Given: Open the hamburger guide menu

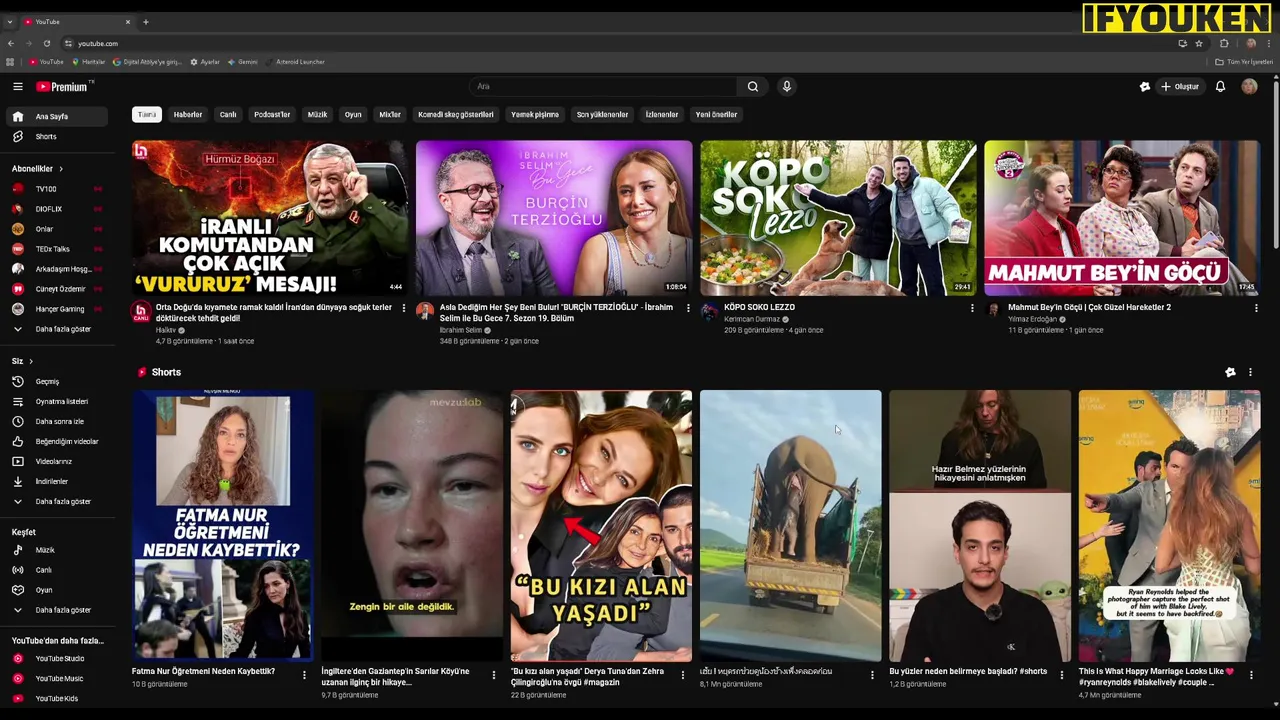Looking at the screenshot, I should pos(17,87).
